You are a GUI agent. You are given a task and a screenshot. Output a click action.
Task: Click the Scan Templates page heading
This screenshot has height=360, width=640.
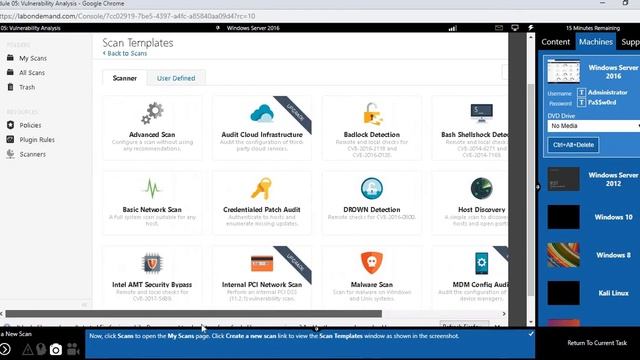(138, 42)
